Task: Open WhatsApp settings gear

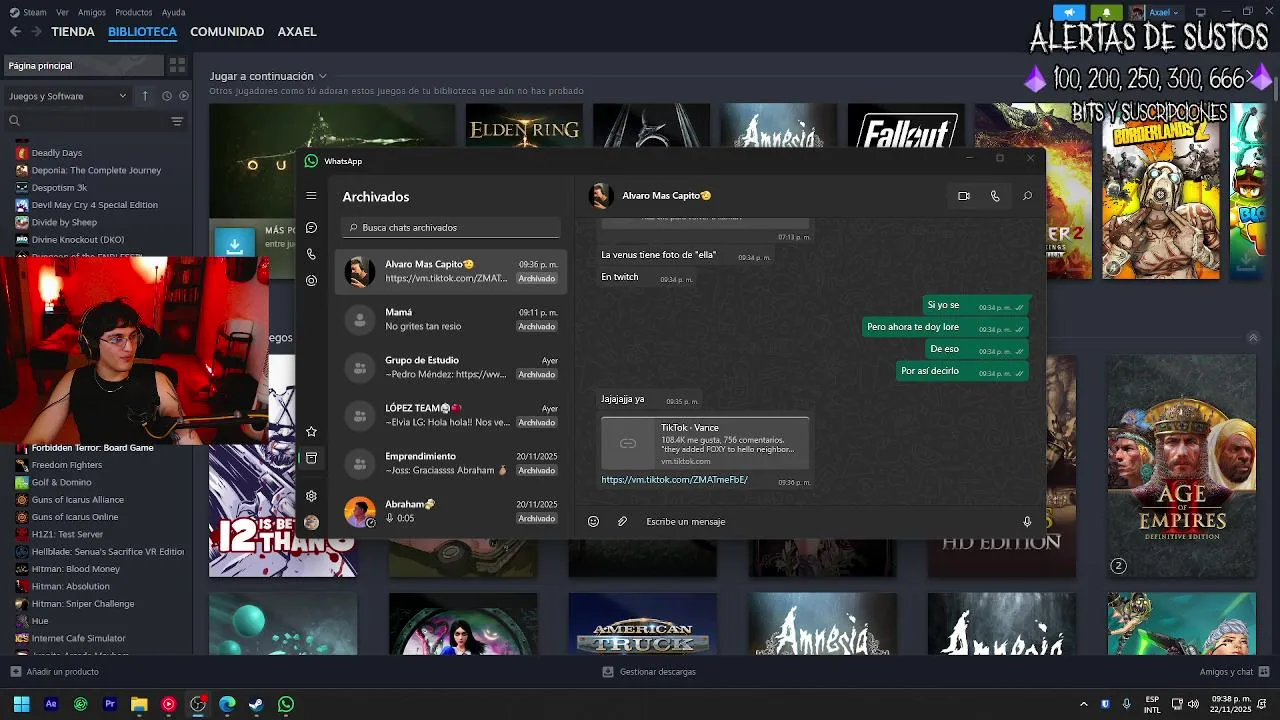Action: tap(311, 496)
